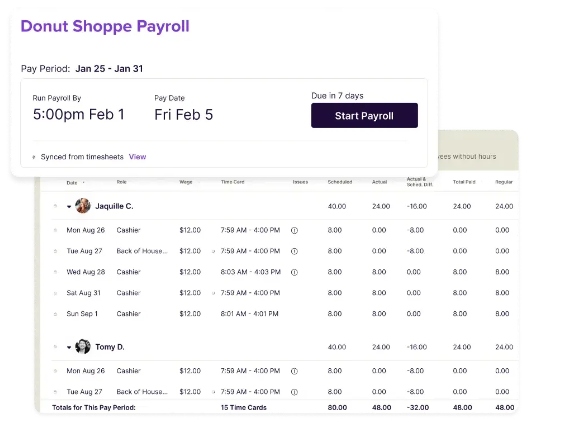
Task: Click the Sat Aug 31 date cell
Action: (83, 293)
